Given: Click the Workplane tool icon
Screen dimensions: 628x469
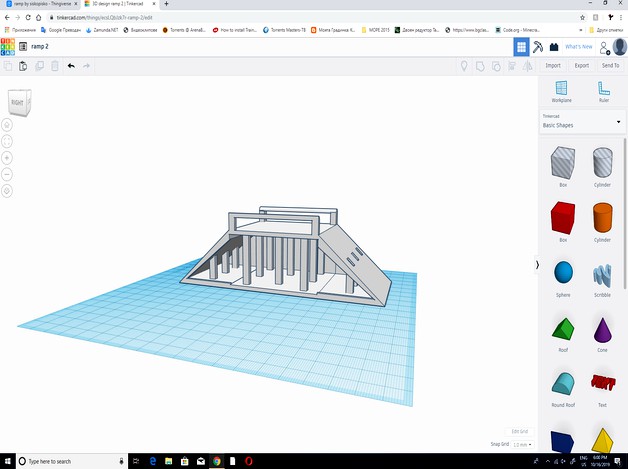Looking at the screenshot, I should point(561,89).
